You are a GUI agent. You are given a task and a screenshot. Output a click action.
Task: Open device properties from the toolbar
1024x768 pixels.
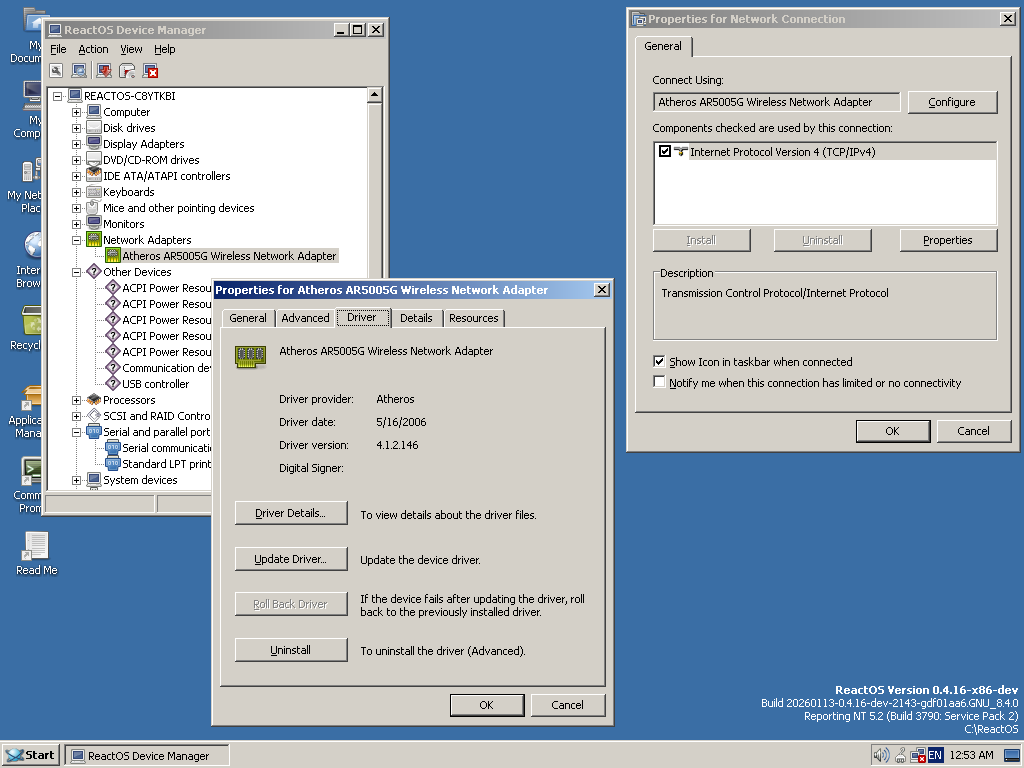[x=56, y=71]
